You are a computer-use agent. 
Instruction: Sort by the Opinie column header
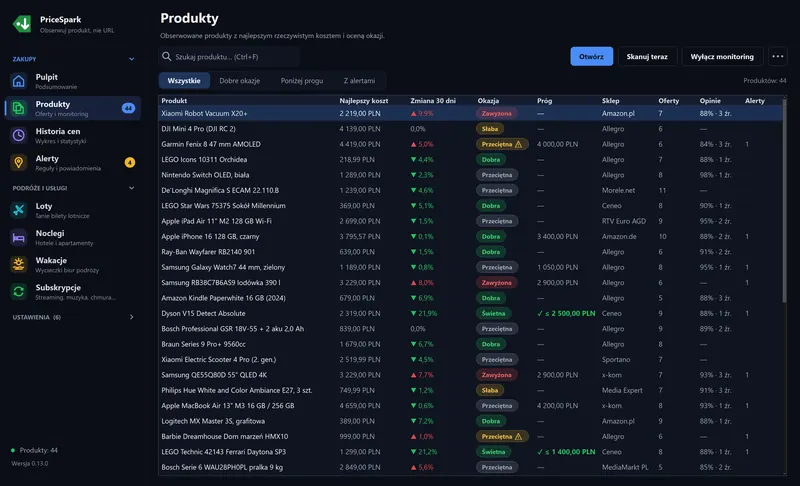[x=710, y=100]
